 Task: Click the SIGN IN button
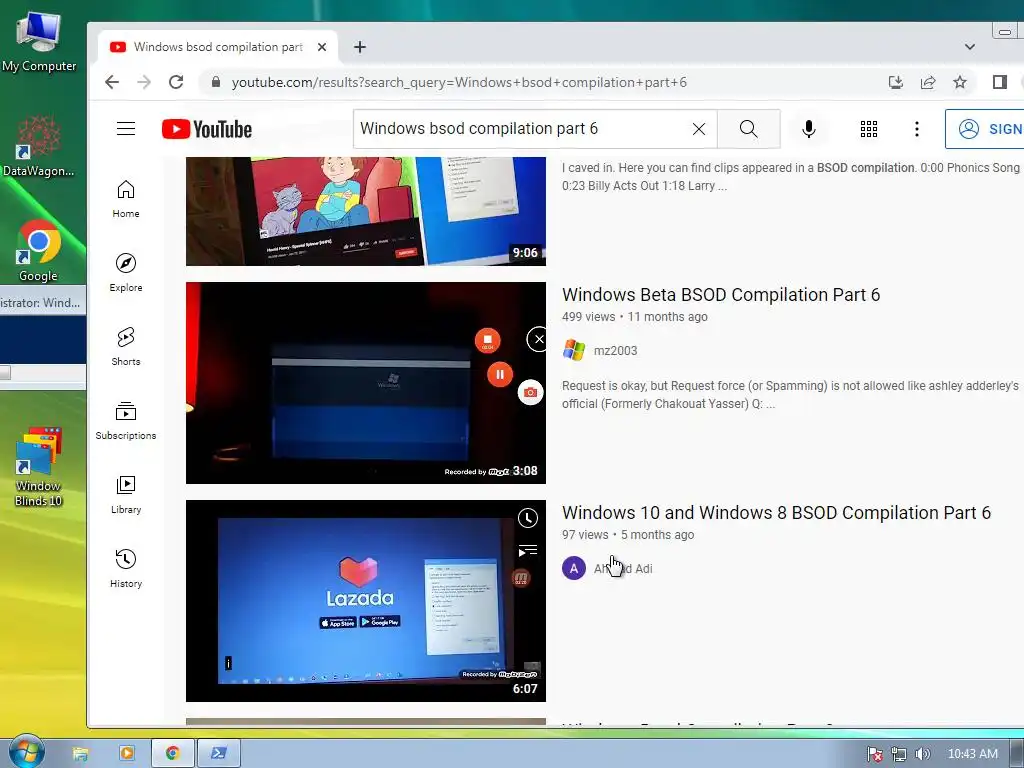coord(985,129)
